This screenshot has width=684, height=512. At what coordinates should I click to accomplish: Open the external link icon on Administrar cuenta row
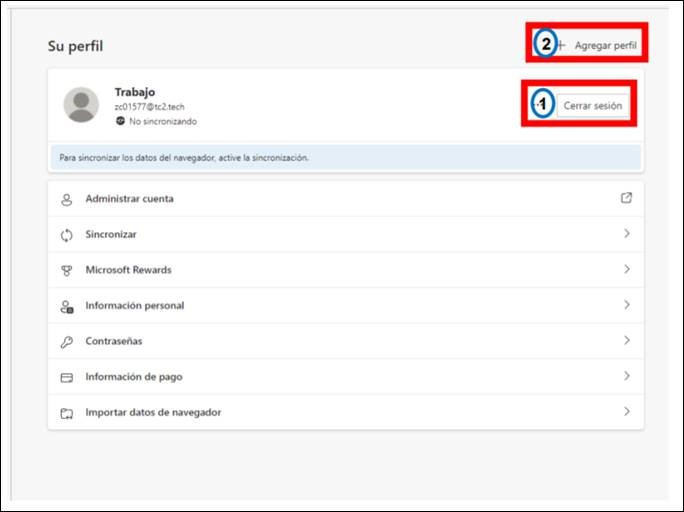click(626, 198)
